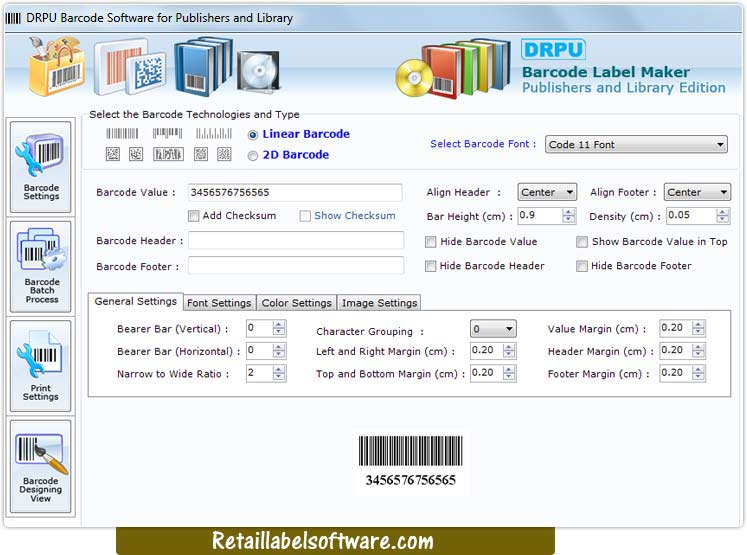747x555 pixels.
Task: Click the fourth 2D barcode sample icon
Action: (201, 154)
